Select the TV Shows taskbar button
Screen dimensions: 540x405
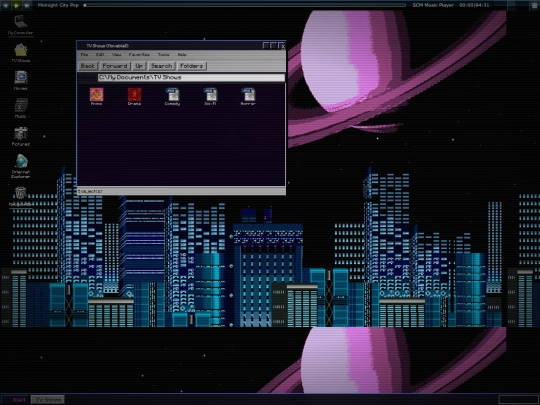(x=48, y=399)
